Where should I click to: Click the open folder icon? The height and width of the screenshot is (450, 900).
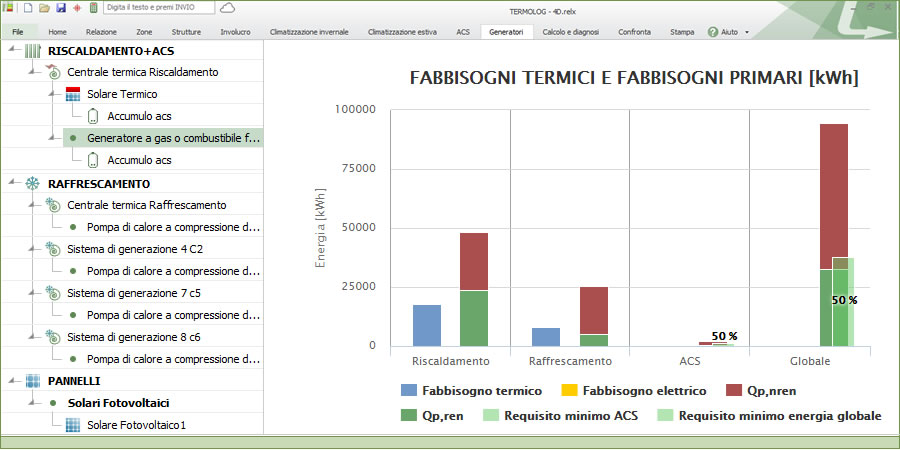pyautogui.click(x=44, y=8)
